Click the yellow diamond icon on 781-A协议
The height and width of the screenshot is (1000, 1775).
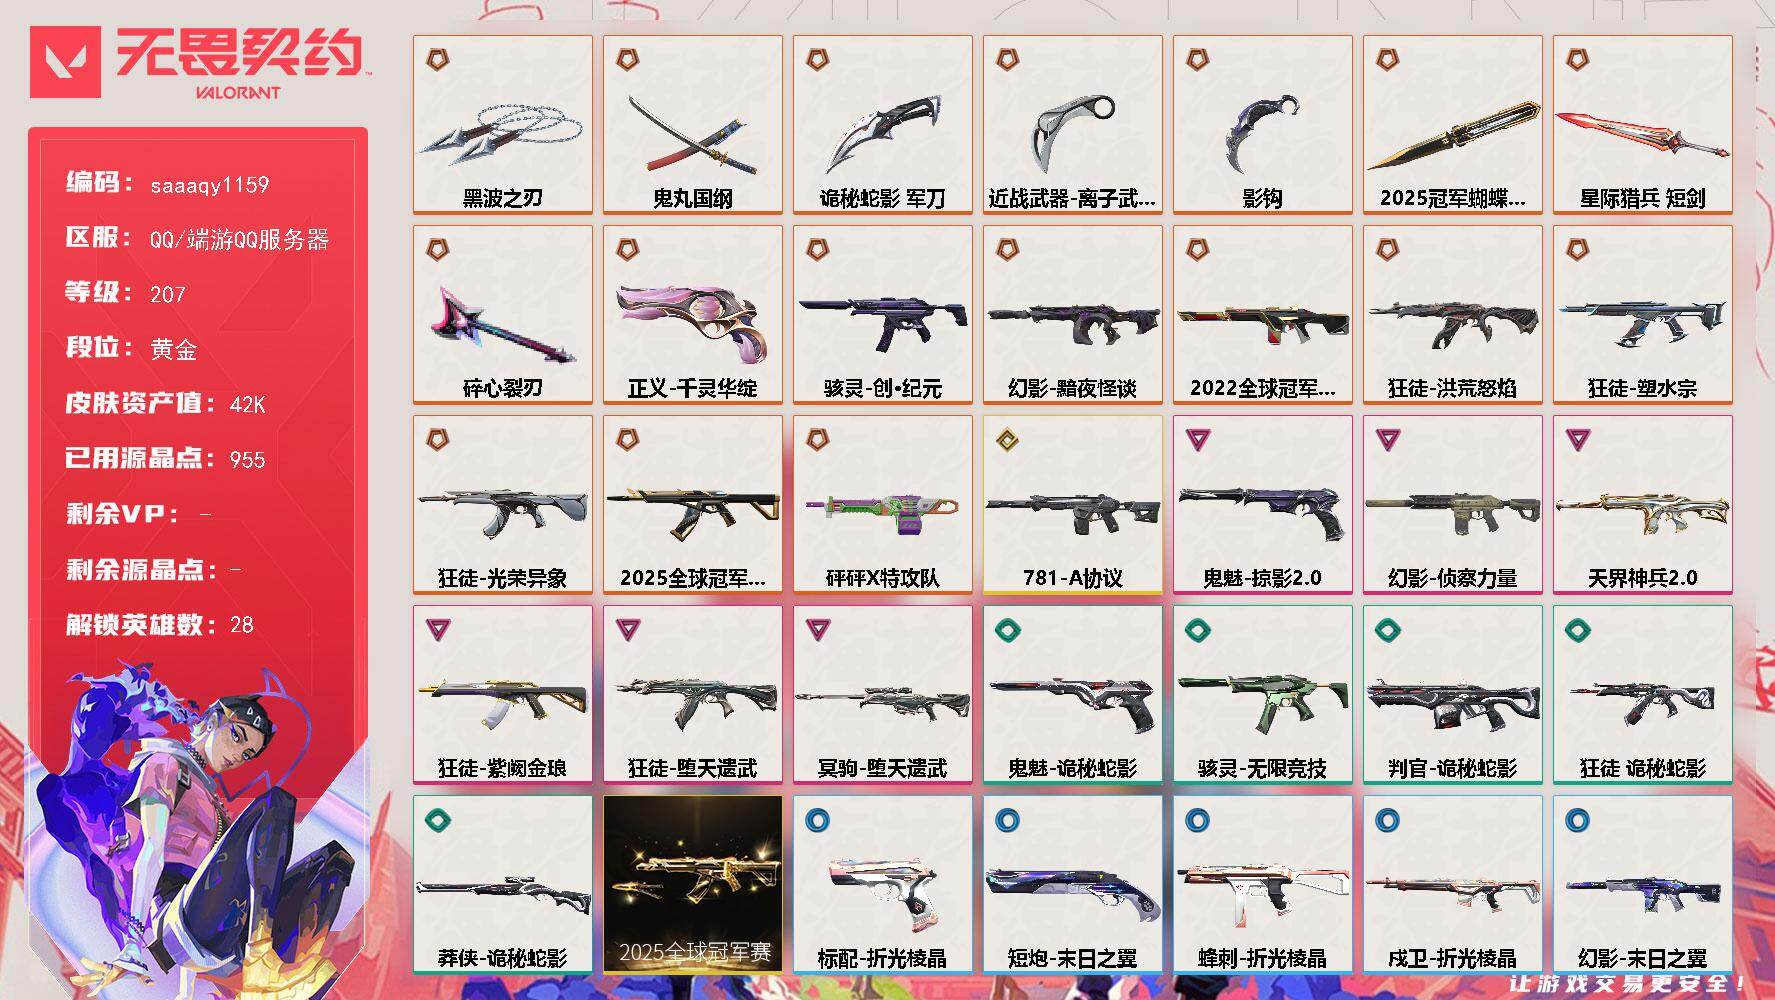pos(1007,440)
